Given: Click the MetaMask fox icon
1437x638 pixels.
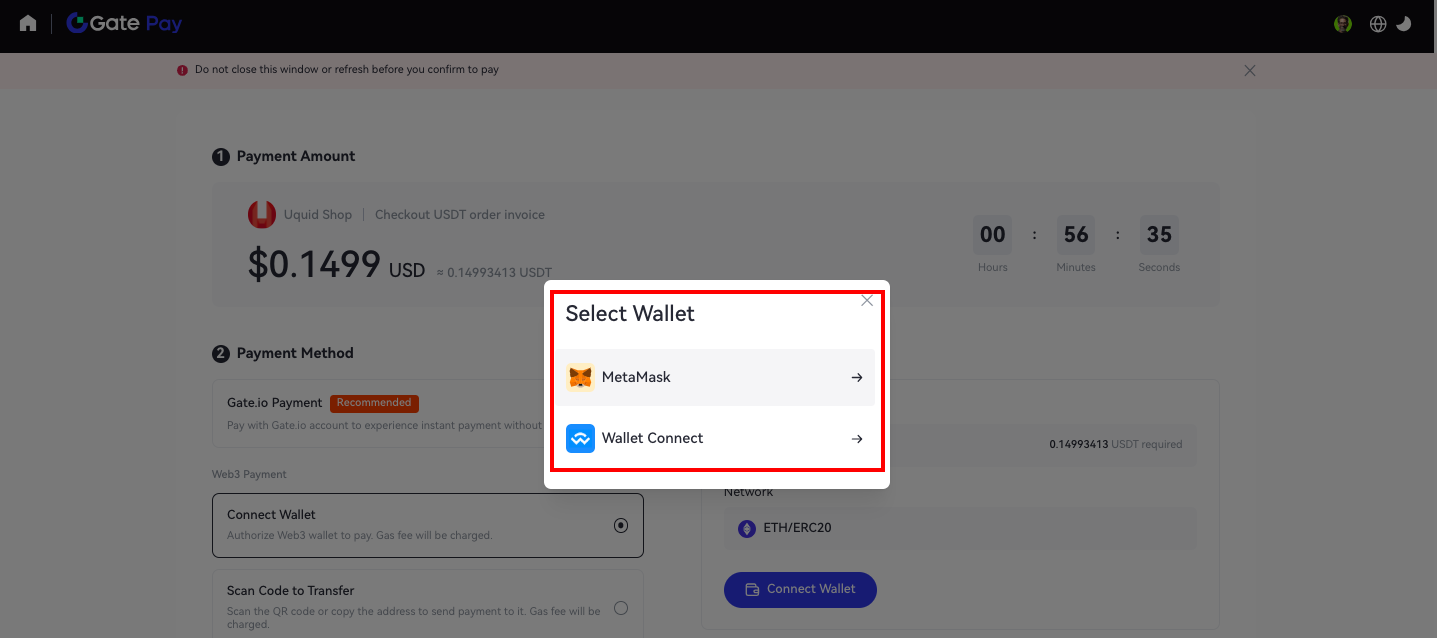Looking at the screenshot, I should coord(580,378).
